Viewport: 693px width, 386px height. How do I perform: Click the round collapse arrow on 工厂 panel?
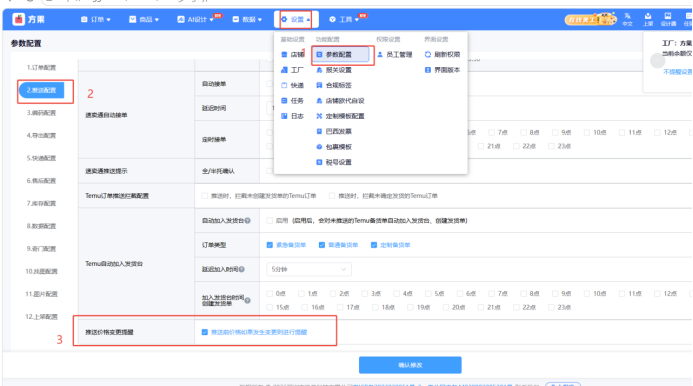658,61
